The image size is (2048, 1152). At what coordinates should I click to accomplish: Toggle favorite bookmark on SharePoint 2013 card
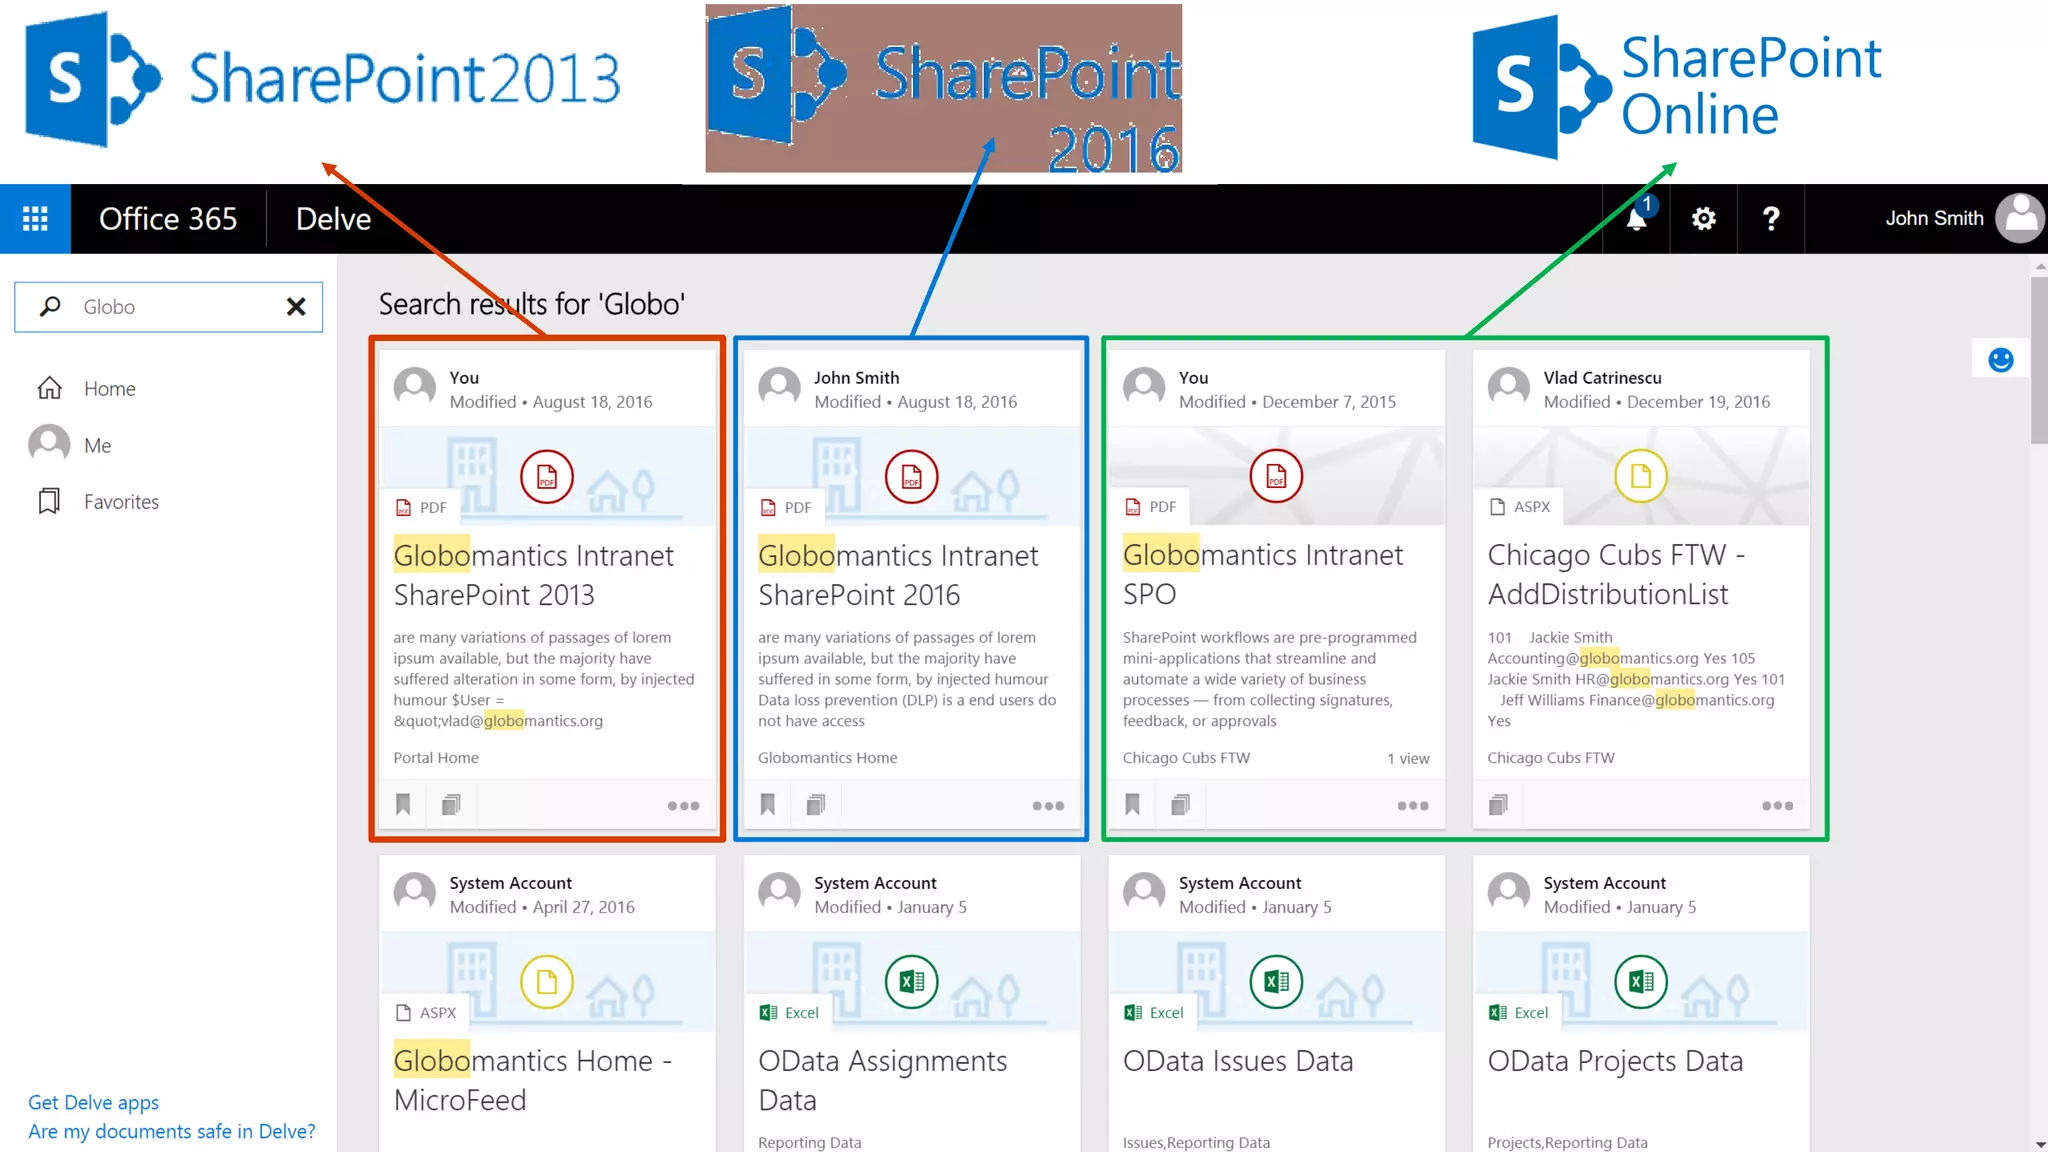[x=403, y=805]
